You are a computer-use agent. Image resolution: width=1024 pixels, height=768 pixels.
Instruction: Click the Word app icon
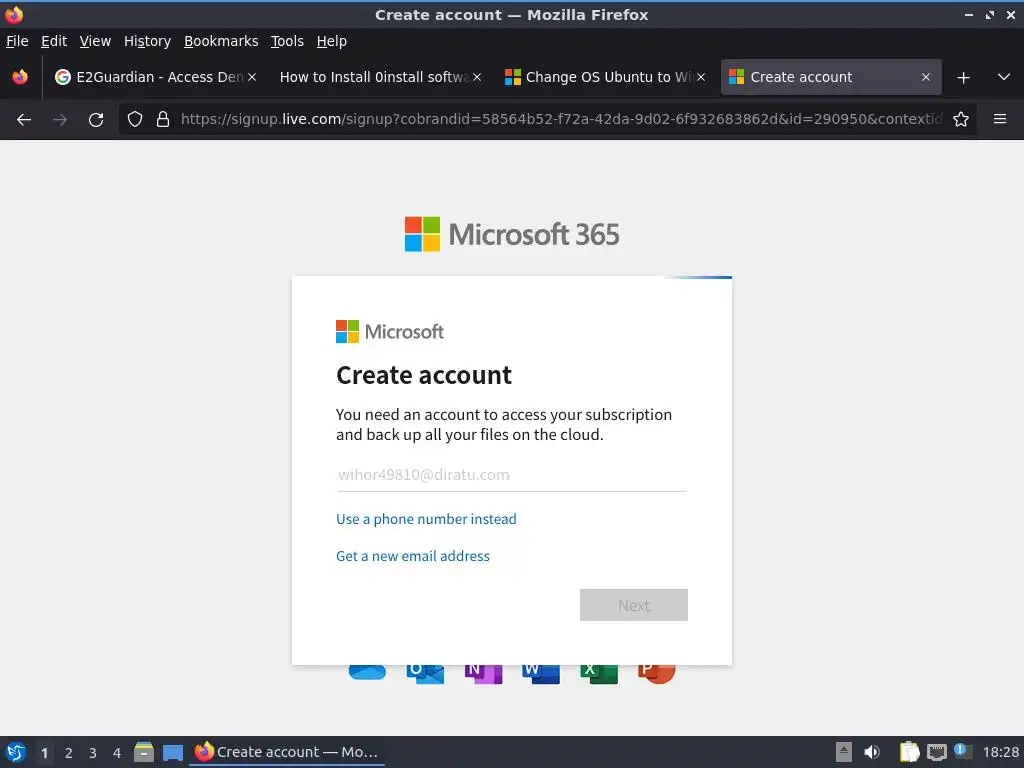coord(541,675)
